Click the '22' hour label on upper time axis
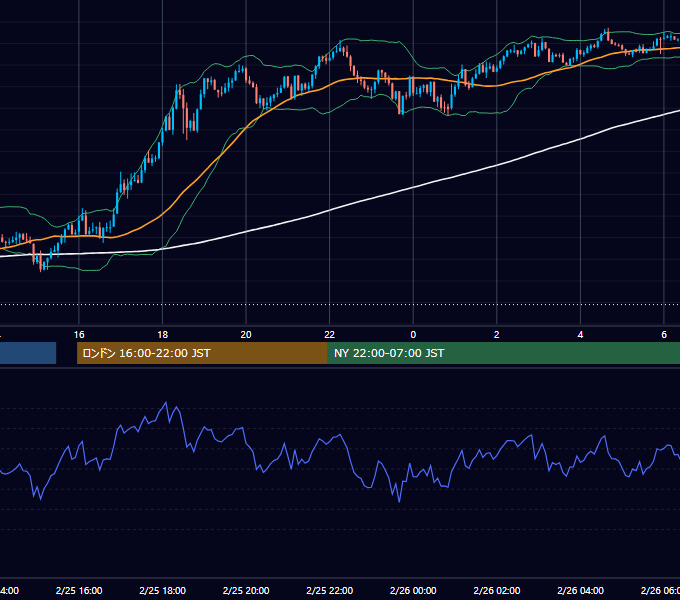The image size is (680, 600). point(330,335)
